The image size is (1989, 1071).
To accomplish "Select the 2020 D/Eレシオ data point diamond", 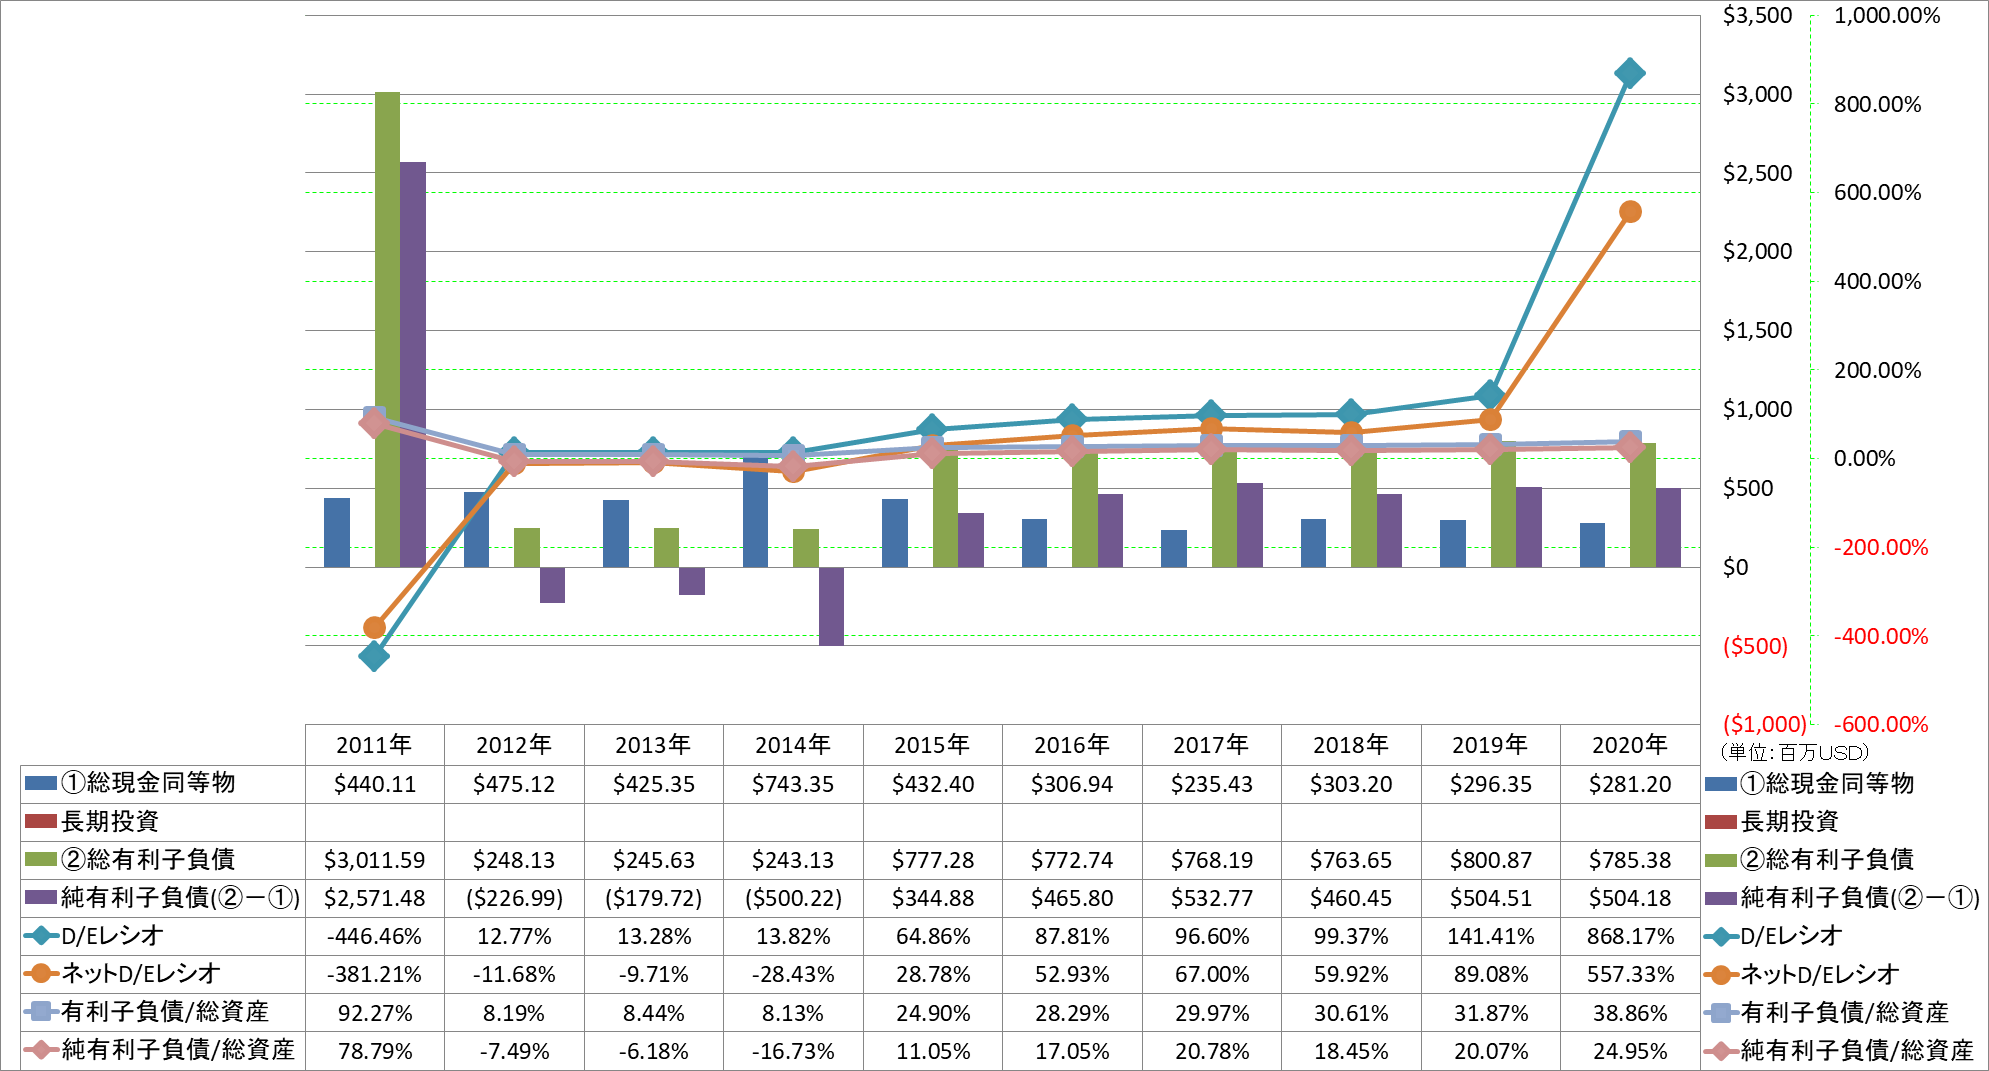I will point(1630,73).
